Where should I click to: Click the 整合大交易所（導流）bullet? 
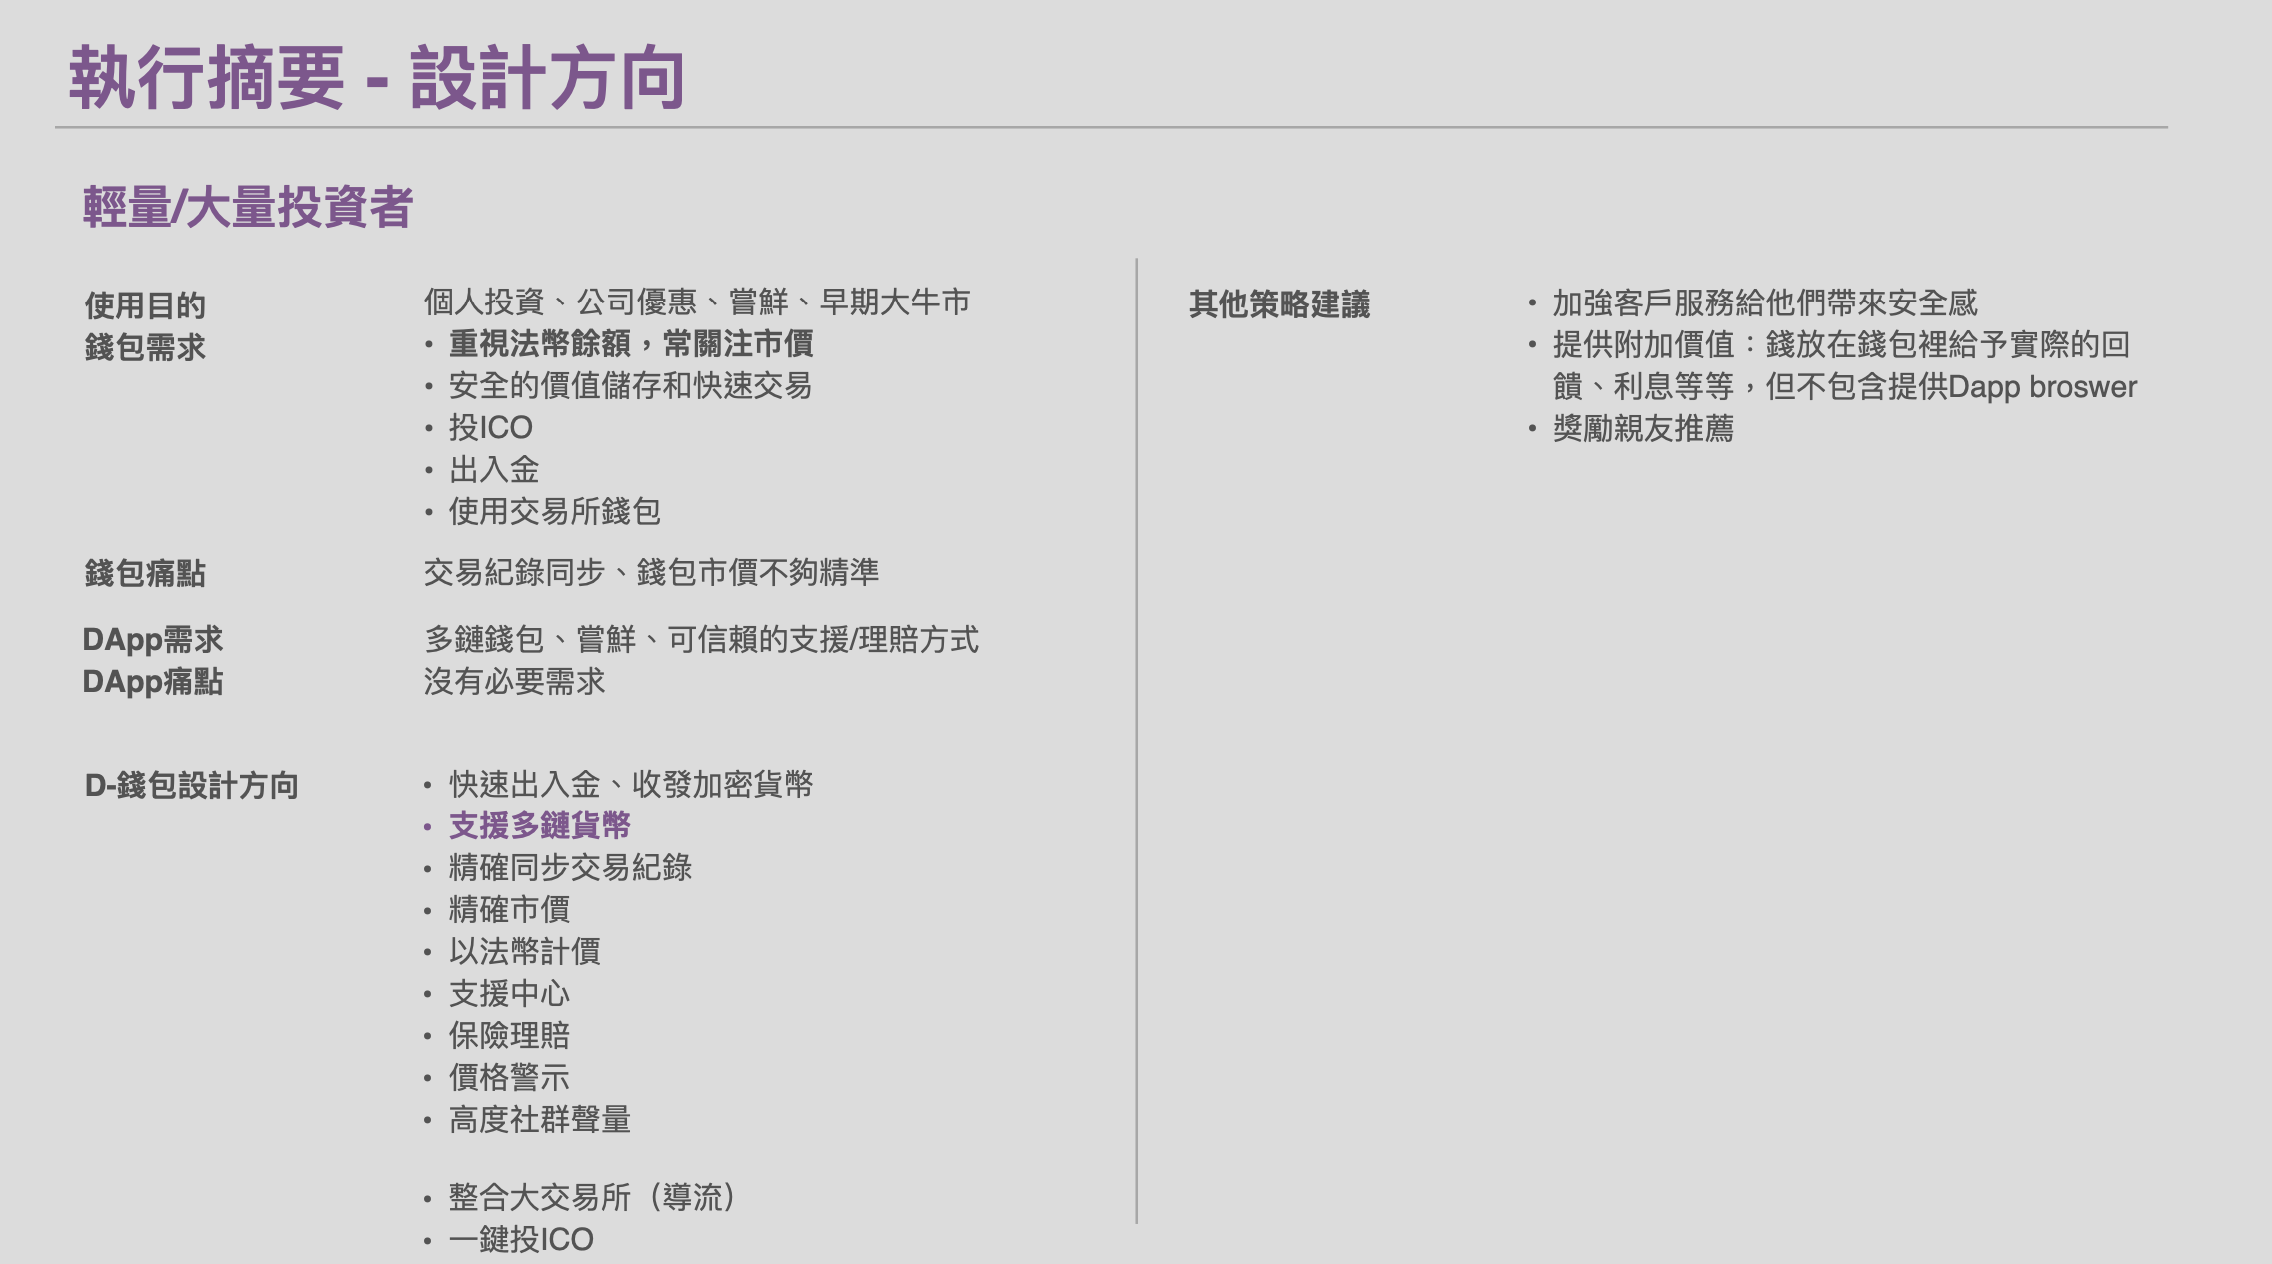(x=592, y=1197)
